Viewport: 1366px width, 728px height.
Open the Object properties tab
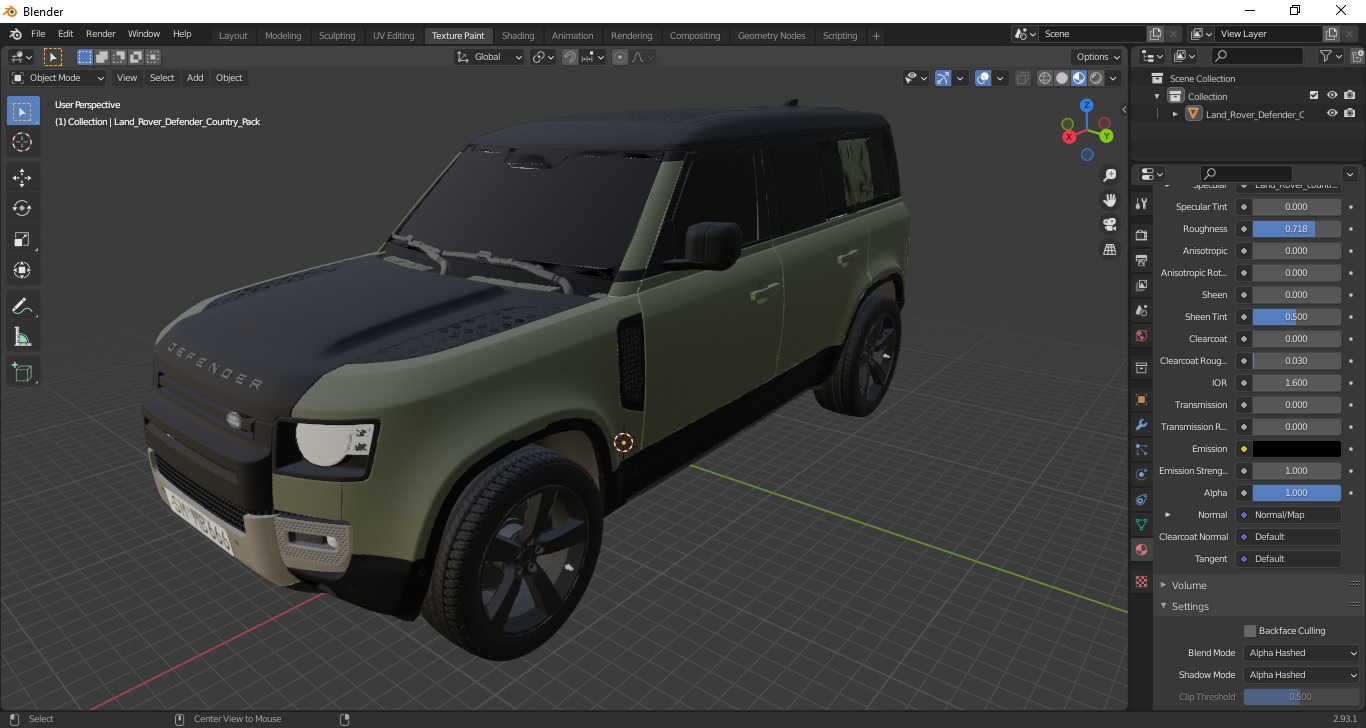click(x=1141, y=399)
